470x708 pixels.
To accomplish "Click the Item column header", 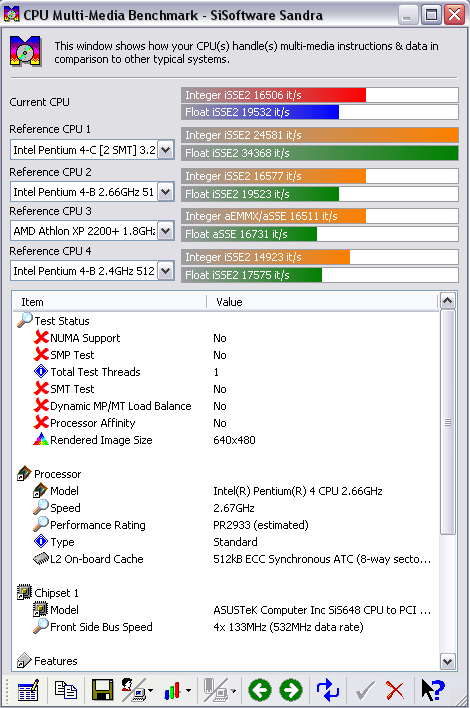I will [110, 302].
